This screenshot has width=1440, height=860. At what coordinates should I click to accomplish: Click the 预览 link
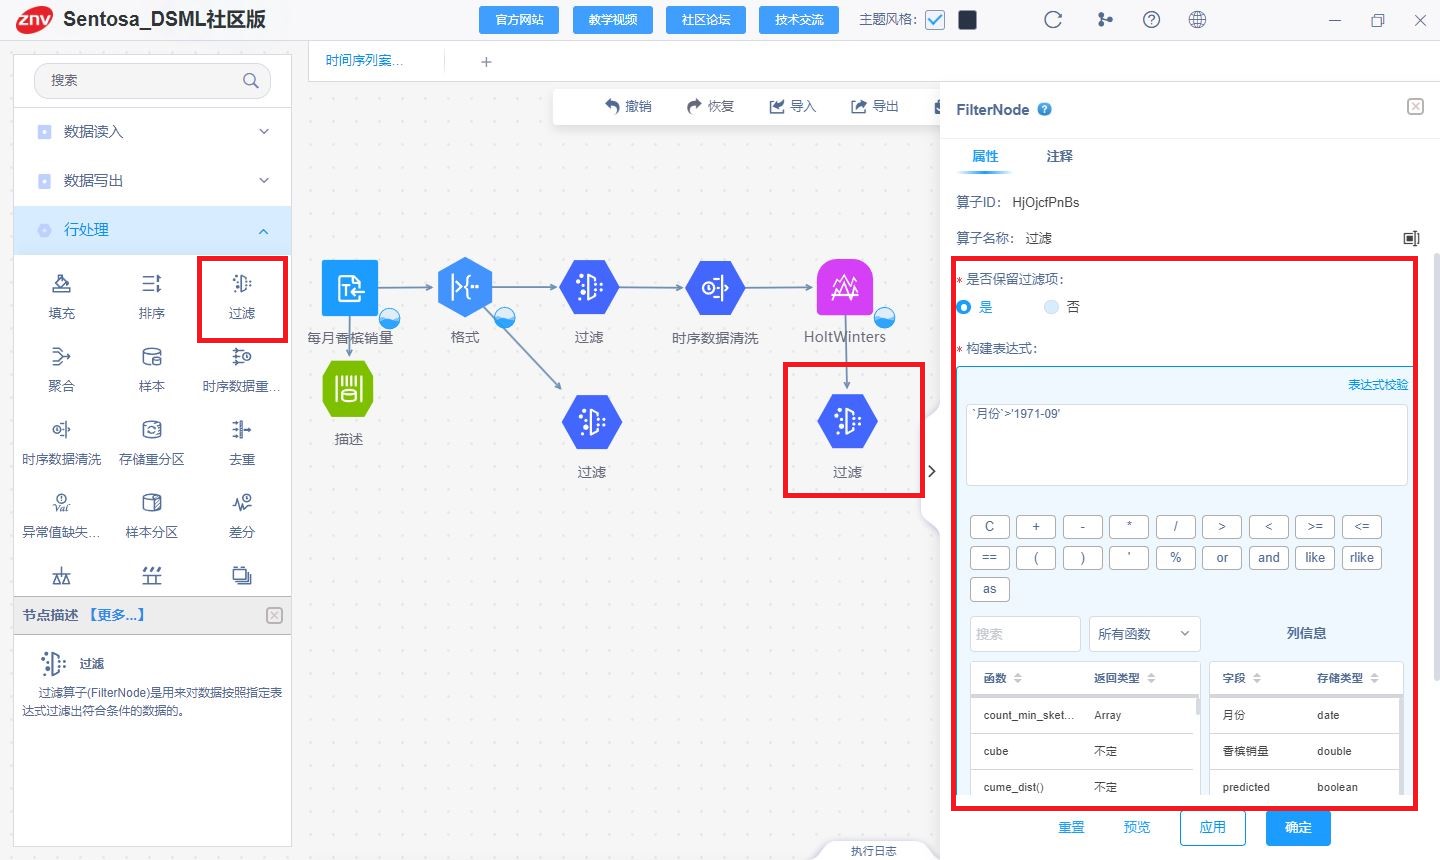pyautogui.click(x=1137, y=828)
